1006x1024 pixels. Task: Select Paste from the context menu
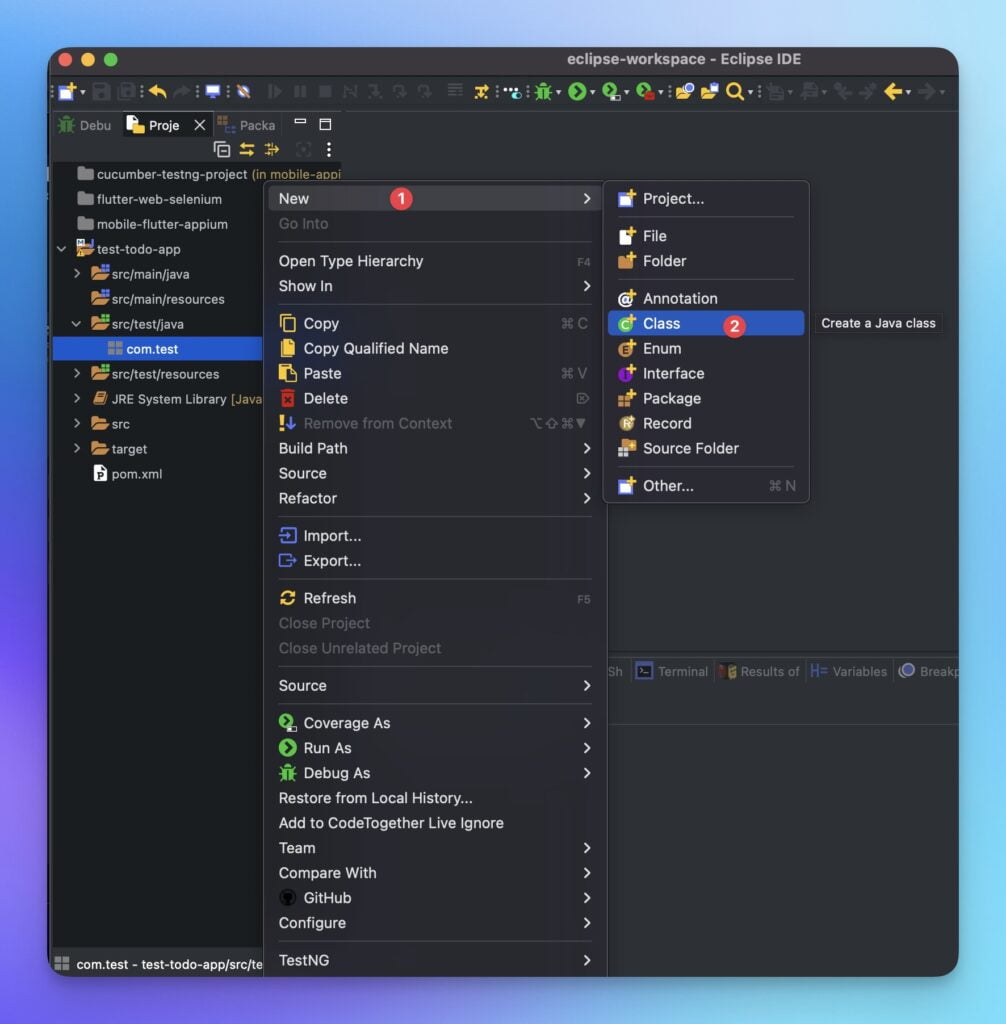[x=434, y=373]
